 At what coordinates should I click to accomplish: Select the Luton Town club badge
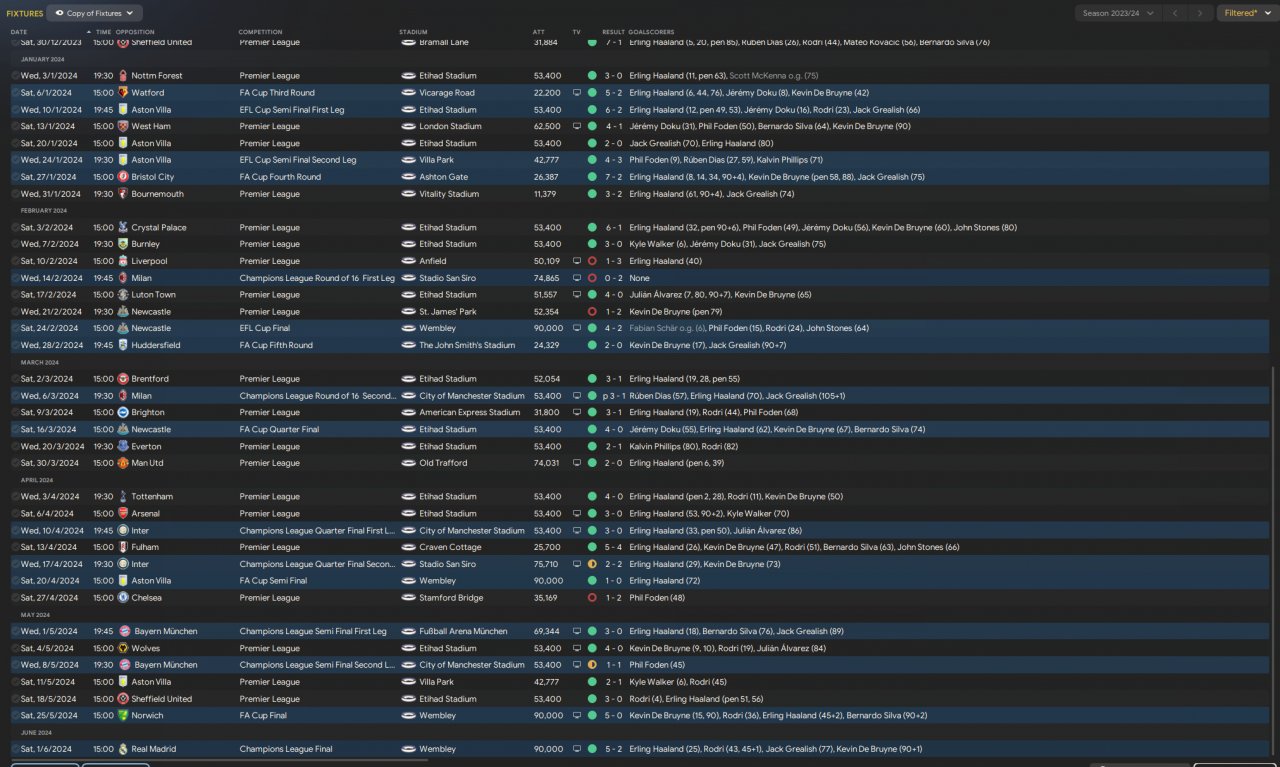(x=123, y=295)
